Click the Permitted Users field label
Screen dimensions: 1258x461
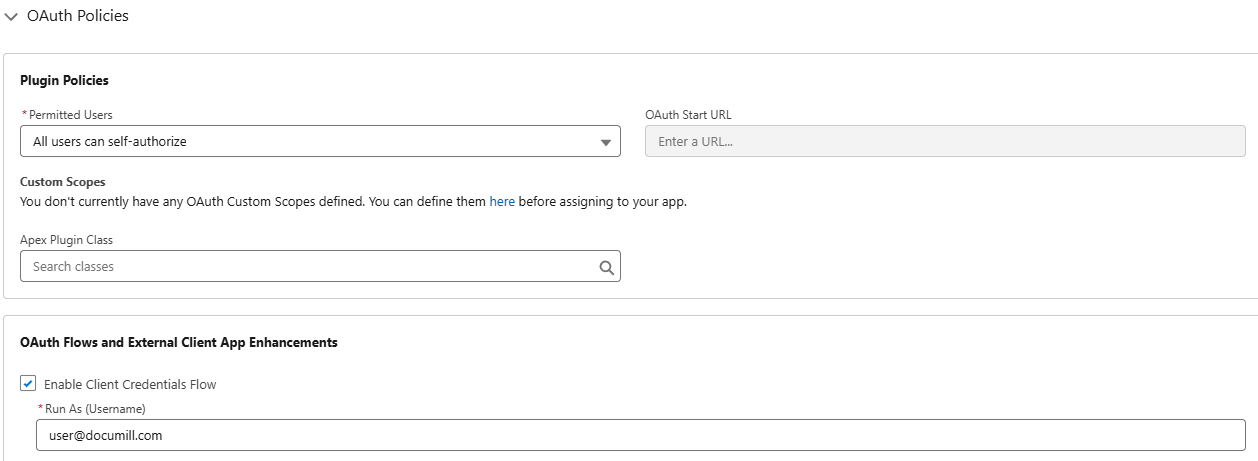pos(70,115)
